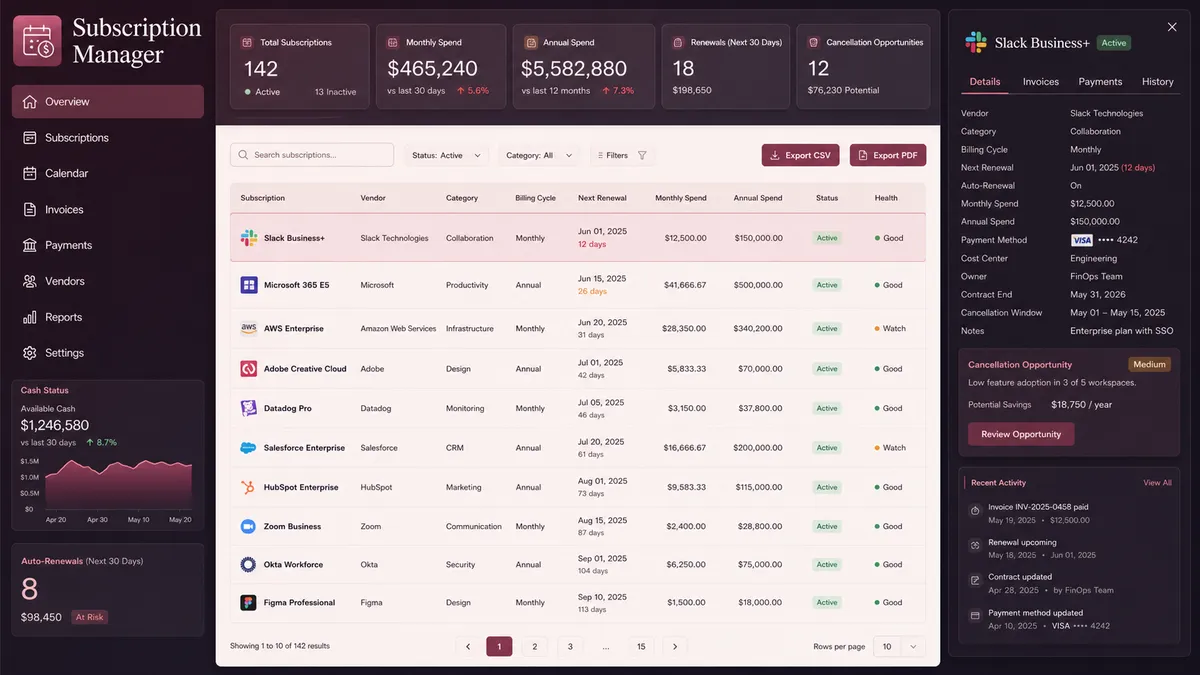This screenshot has height=675, width=1200.
Task: Sort by the Next Renewal column header
Action: click(602, 198)
